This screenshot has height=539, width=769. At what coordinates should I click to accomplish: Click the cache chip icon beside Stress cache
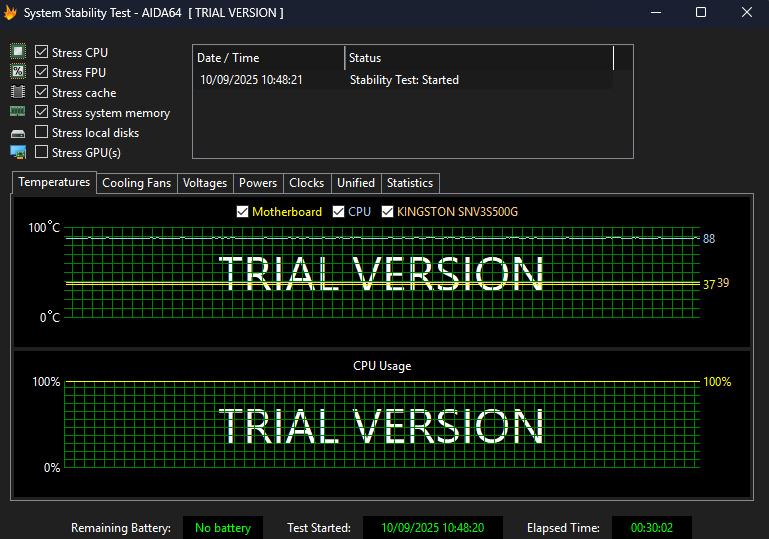coord(18,92)
